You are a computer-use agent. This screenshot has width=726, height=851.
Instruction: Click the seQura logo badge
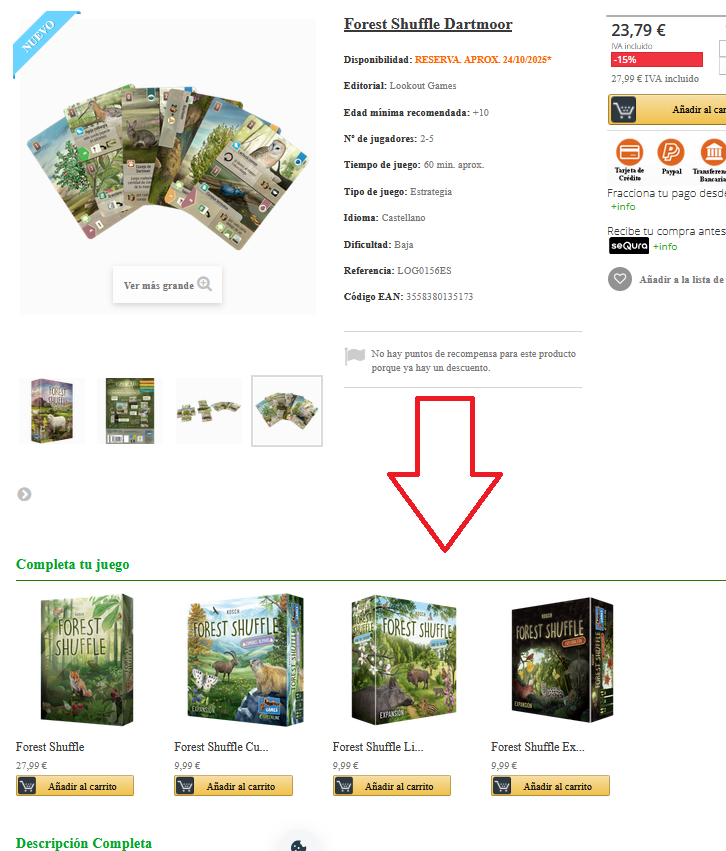click(628, 246)
